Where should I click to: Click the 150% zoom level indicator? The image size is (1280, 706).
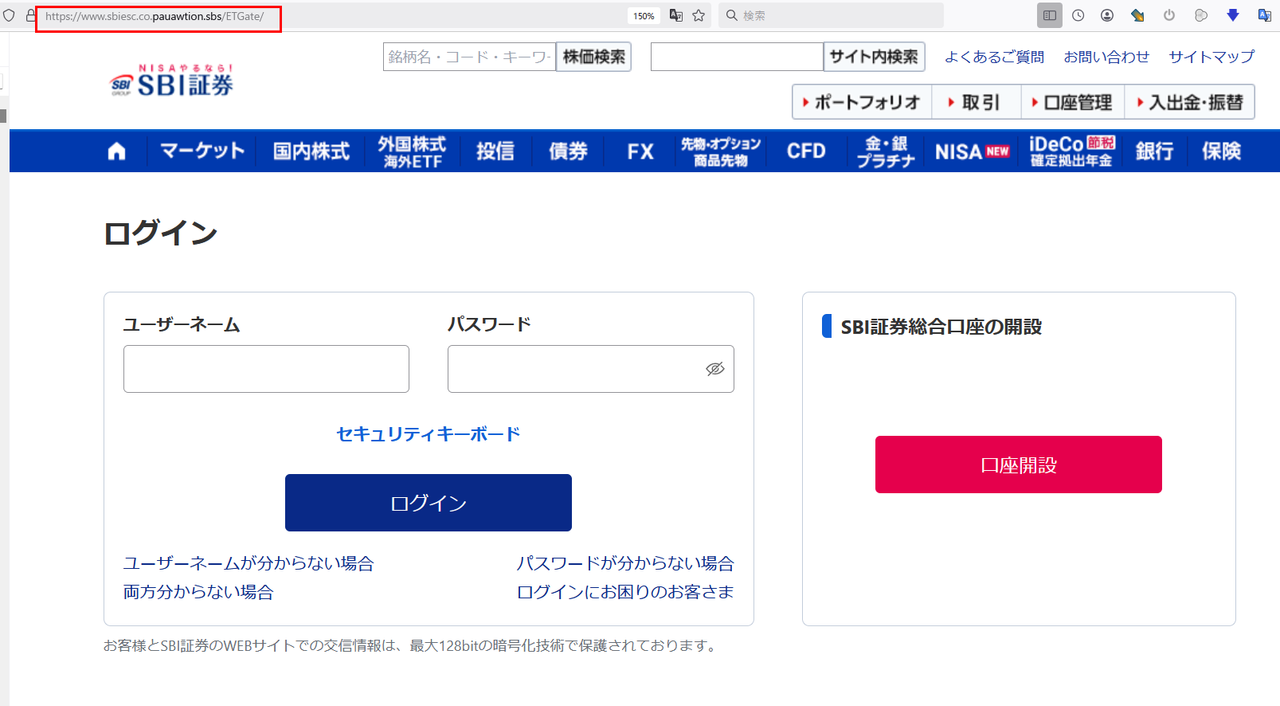[643, 16]
